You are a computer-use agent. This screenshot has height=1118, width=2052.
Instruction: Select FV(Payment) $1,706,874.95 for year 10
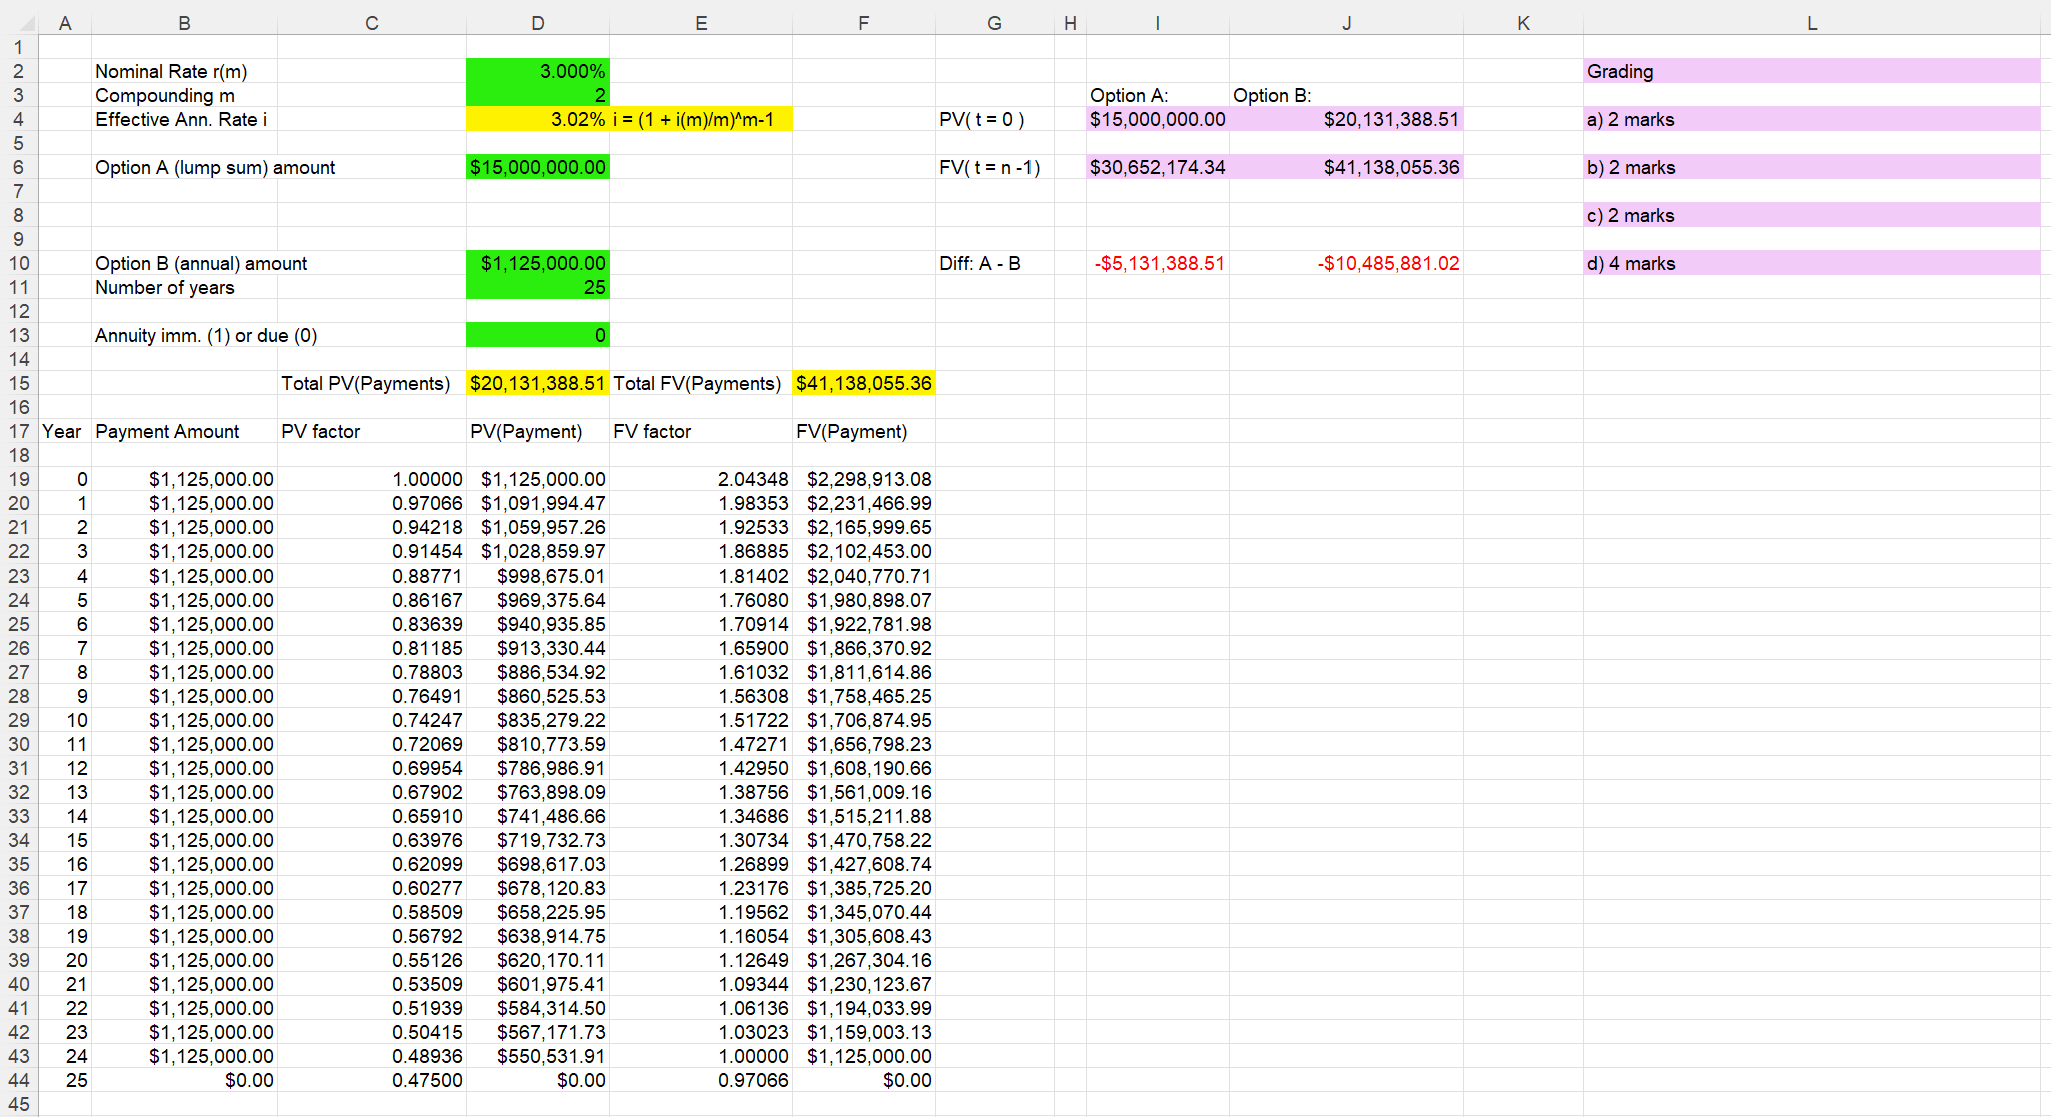point(864,720)
